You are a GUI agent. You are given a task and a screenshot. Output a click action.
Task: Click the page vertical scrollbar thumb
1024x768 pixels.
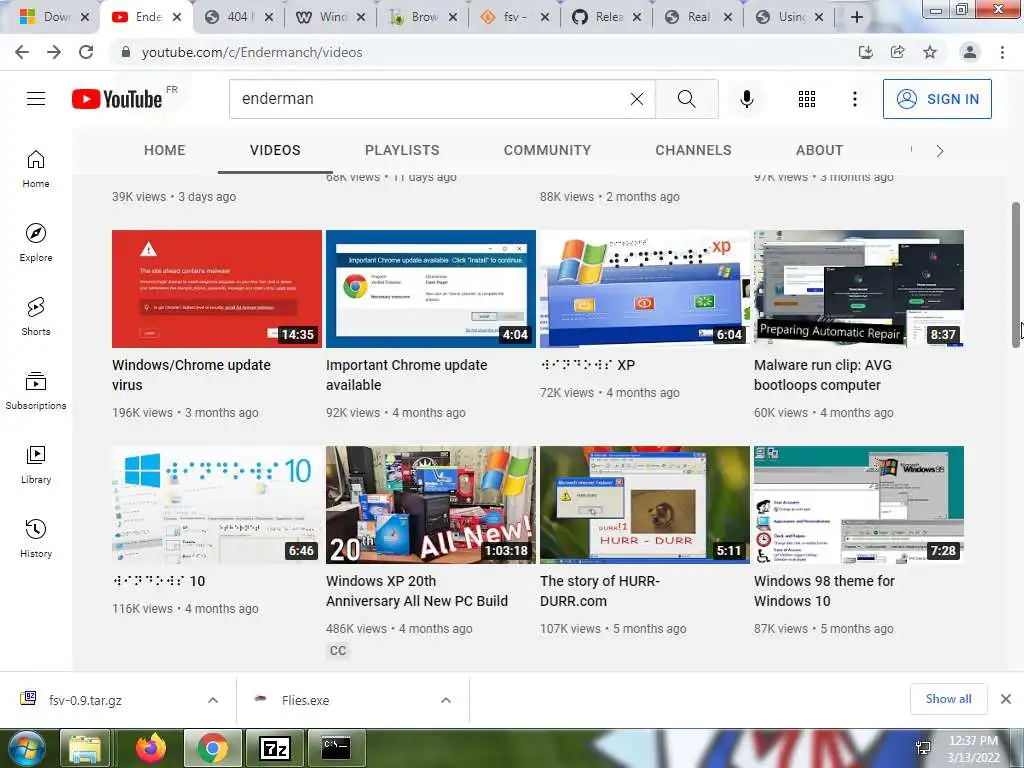point(1016,274)
